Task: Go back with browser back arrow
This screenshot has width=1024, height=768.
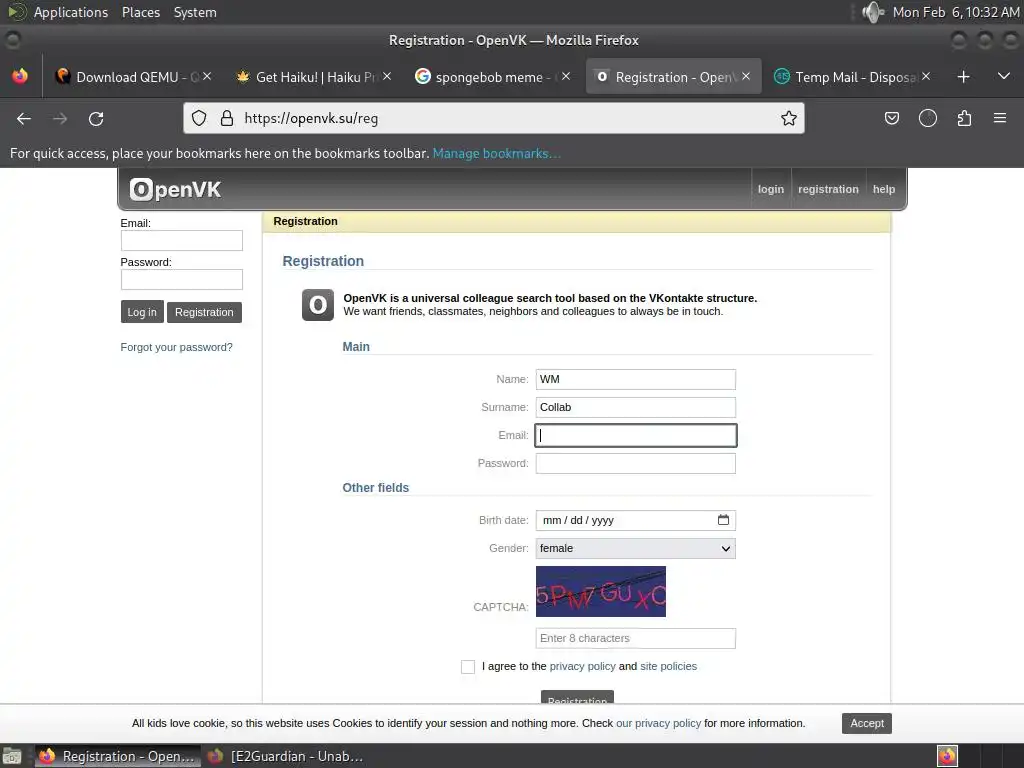Action: [24, 118]
